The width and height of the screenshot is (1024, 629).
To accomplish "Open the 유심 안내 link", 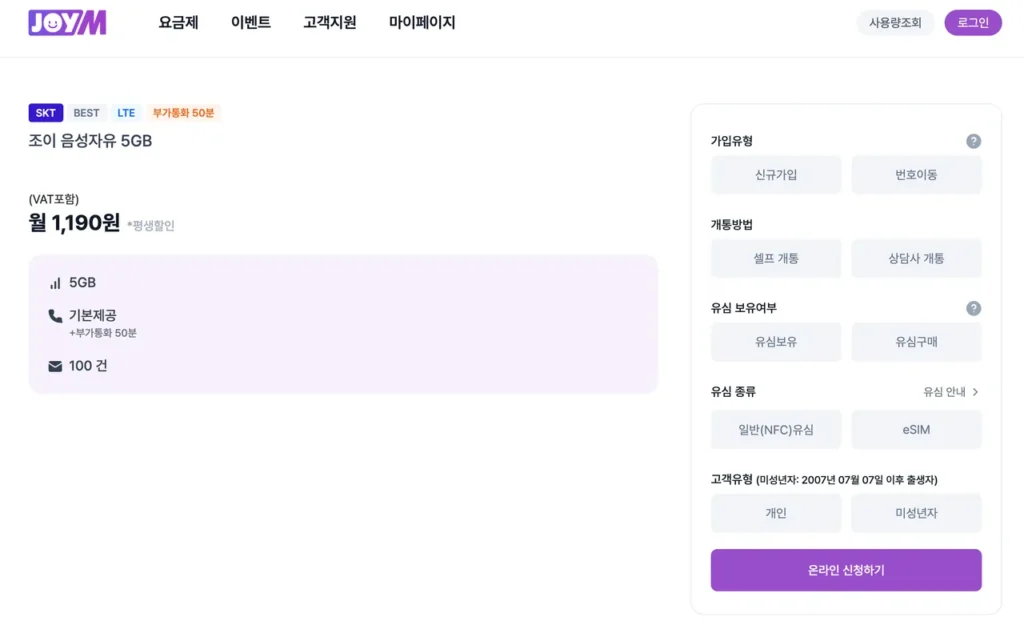I will [950, 392].
